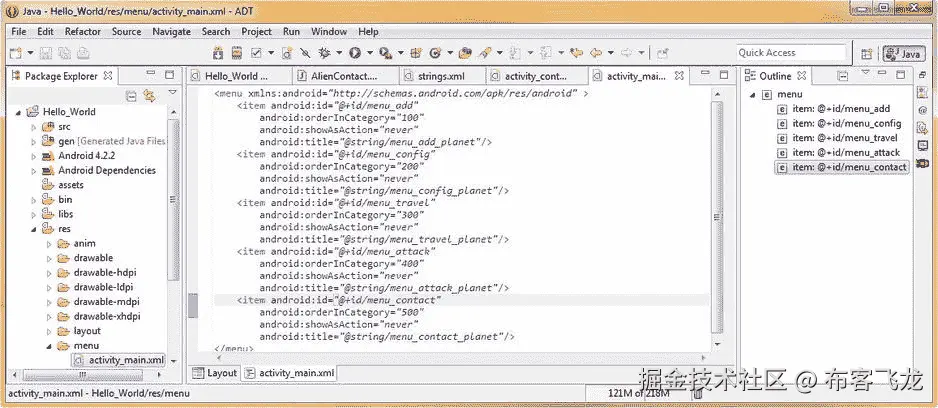This screenshot has height=408, width=938.
Task: Collapse the Hello_World project node
Action: pyautogui.click(x=19, y=112)
